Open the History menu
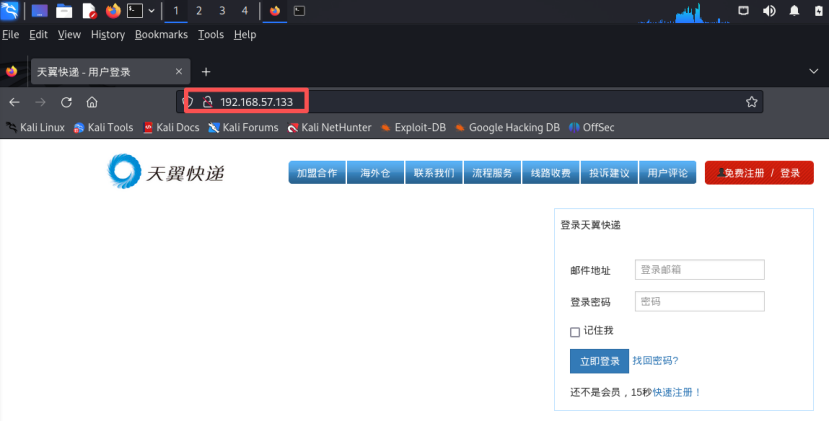The height and width of the screenshot is (422, 829). pyautogui.click(x=108, y=35)
